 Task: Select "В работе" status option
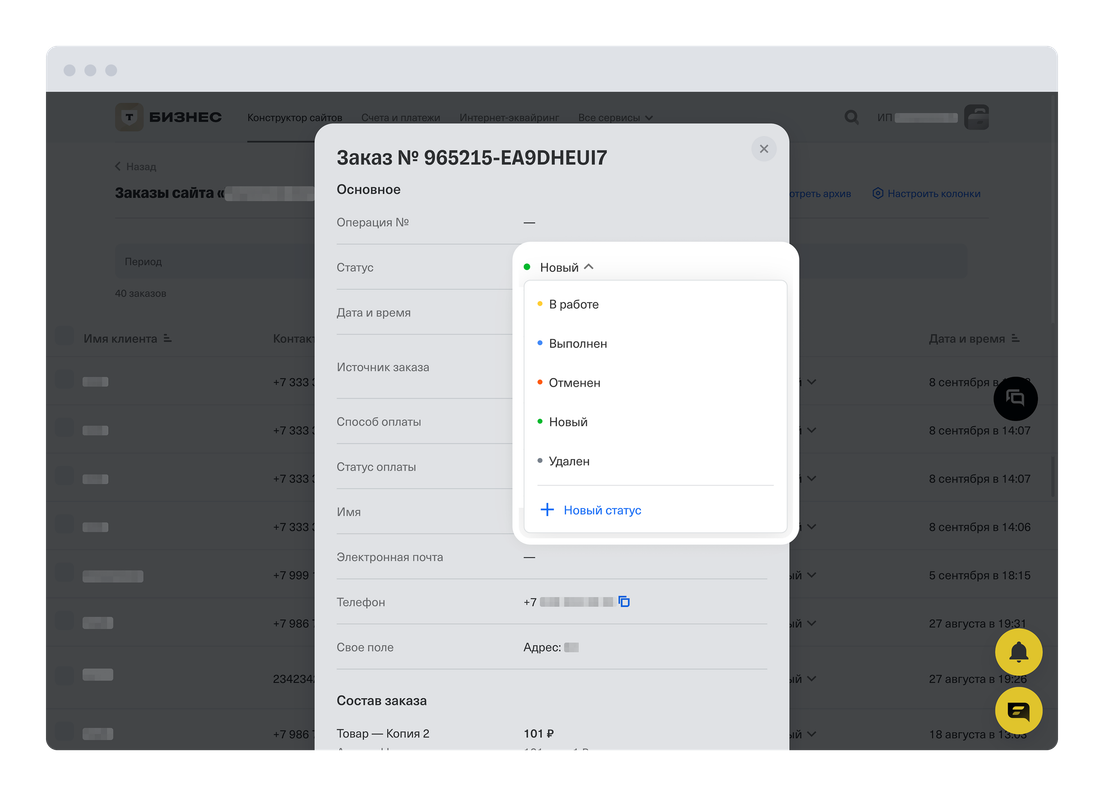pos(574,304)
